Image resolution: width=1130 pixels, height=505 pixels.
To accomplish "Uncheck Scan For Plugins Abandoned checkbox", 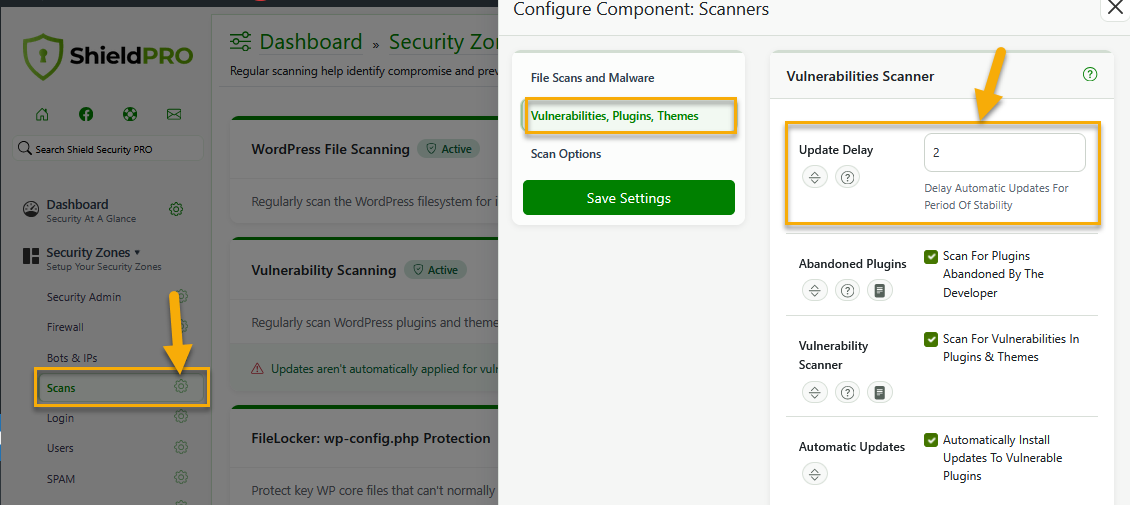I will (x=931, y=256).
